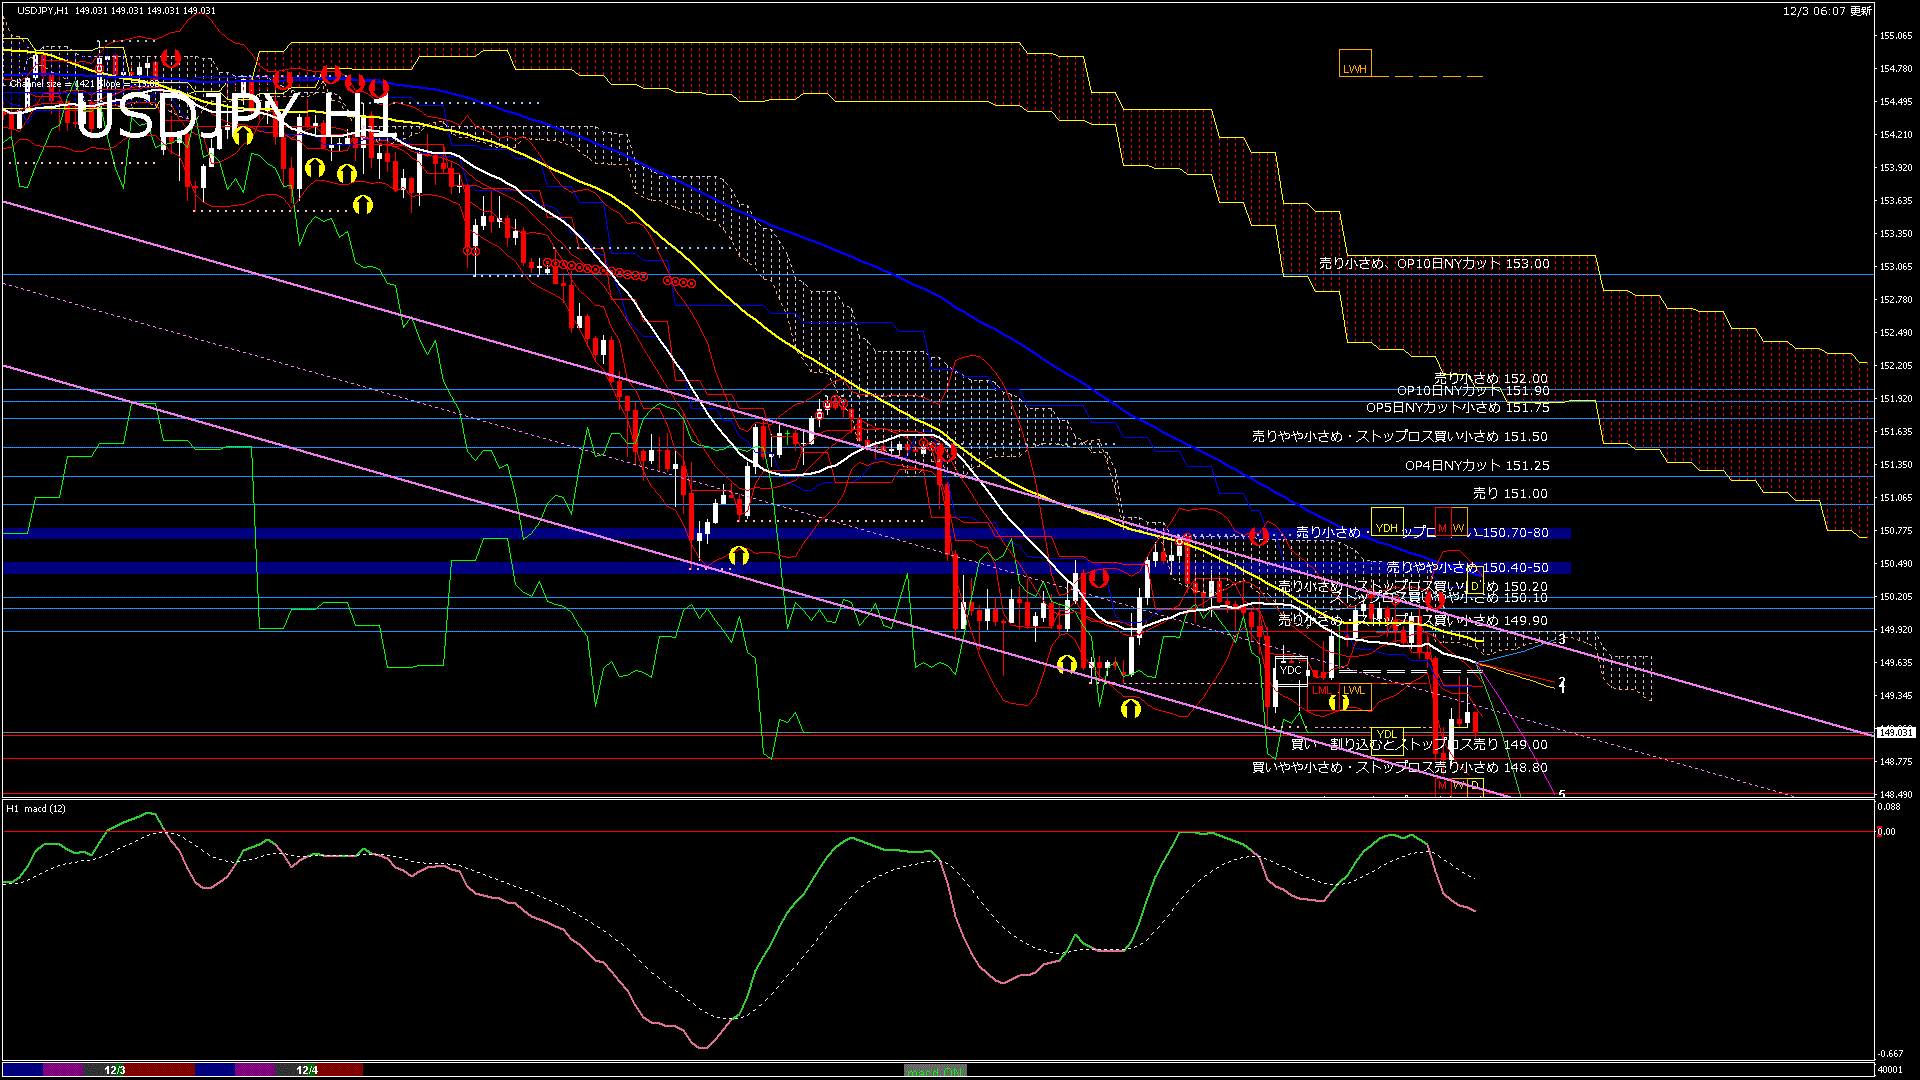This screenshot has width=1920, height=1080.
Task: Click first blue session bar segment
Action: coord(23,1070)
